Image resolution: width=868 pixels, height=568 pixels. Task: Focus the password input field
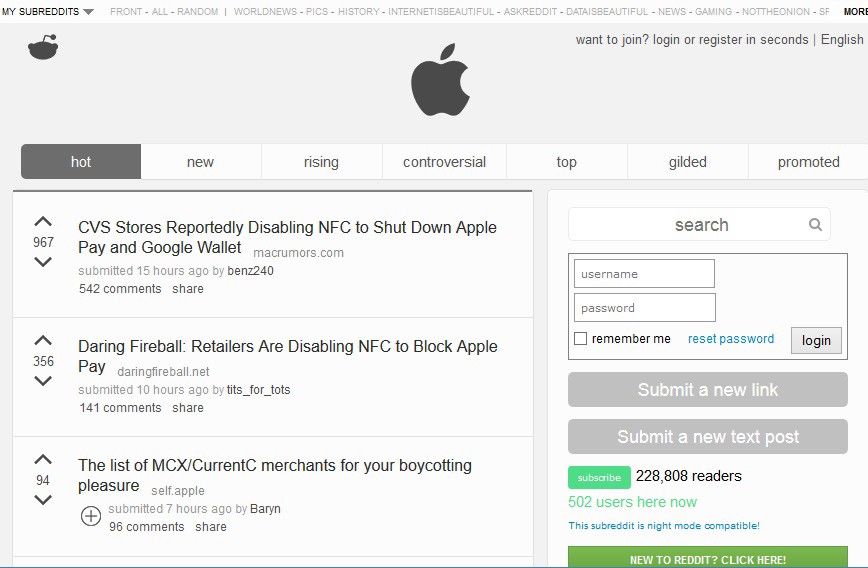[644, 307]
